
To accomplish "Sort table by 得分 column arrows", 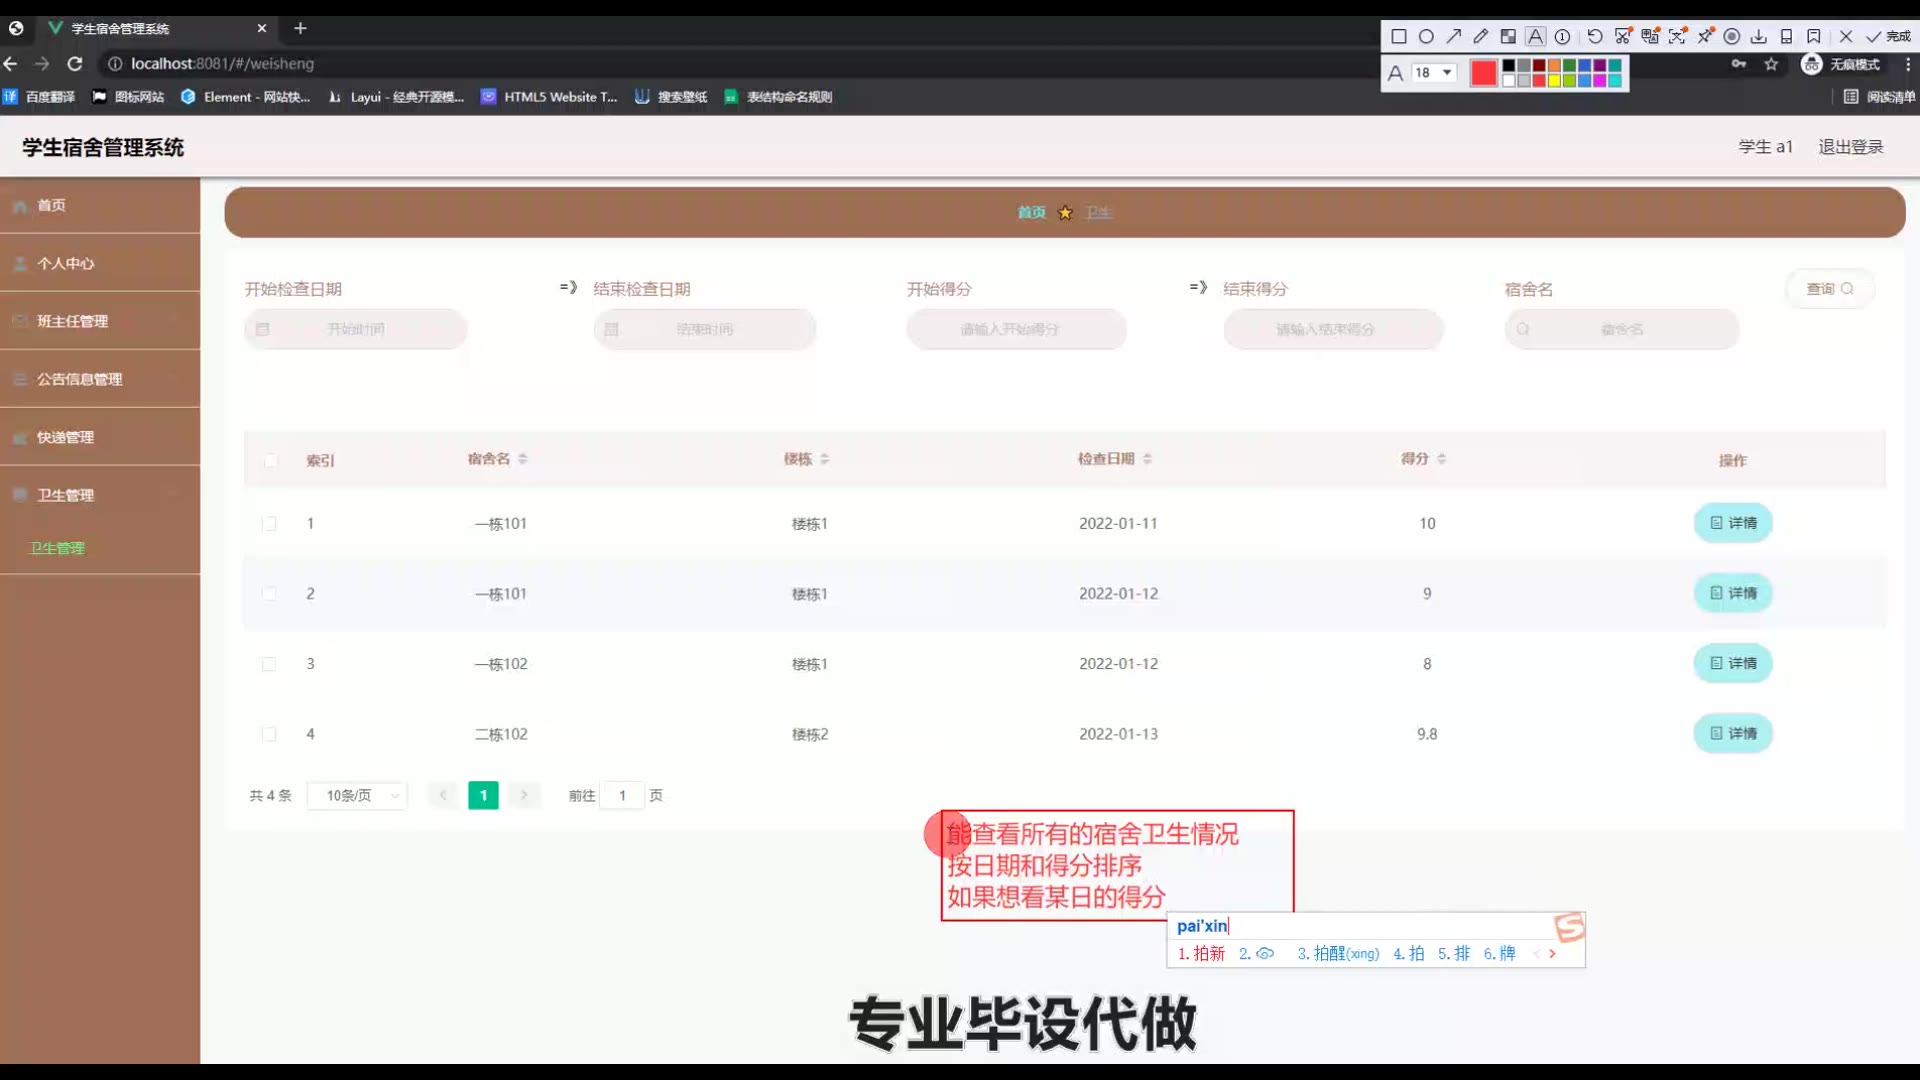I will click(1441, 459).
